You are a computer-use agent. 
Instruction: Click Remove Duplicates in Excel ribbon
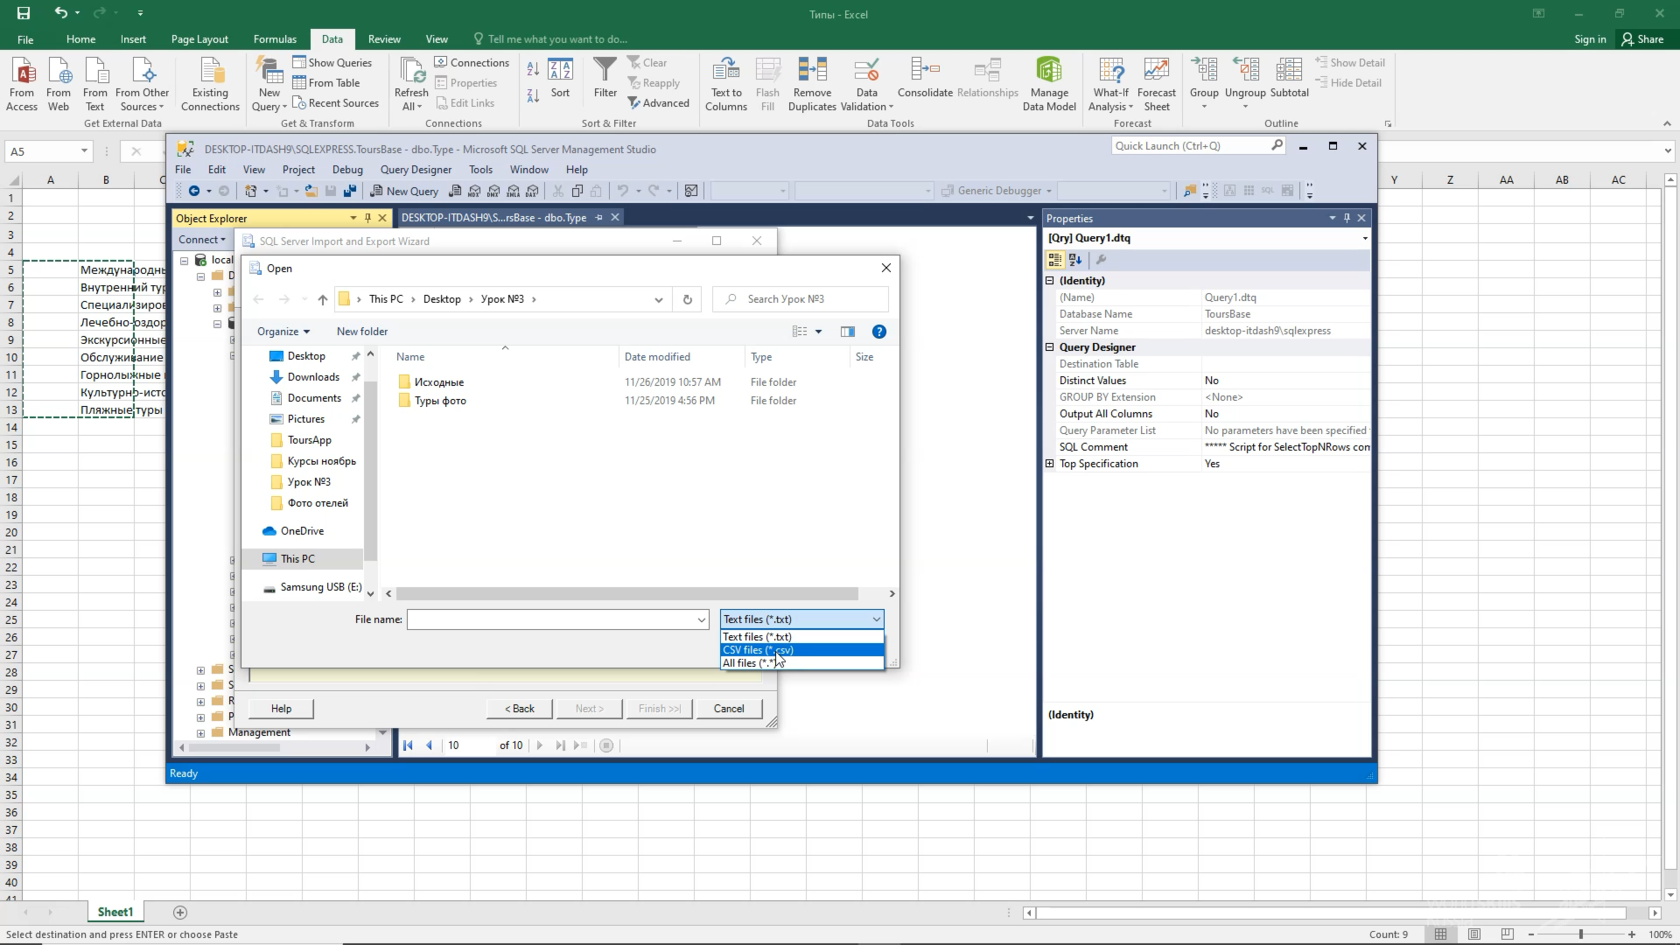(x=812, y=84)
